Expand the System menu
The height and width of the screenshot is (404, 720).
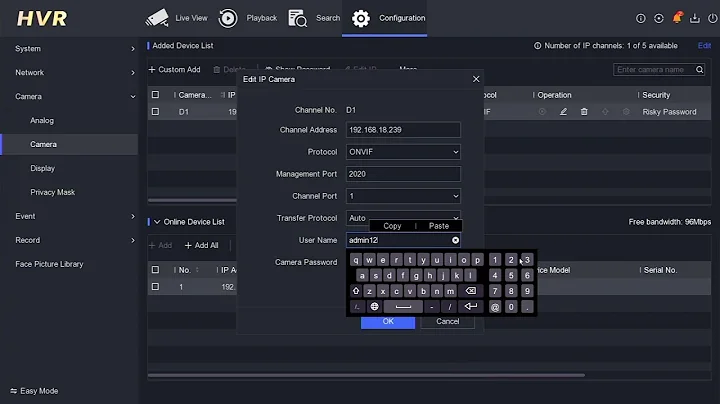[x=69, y=49]
